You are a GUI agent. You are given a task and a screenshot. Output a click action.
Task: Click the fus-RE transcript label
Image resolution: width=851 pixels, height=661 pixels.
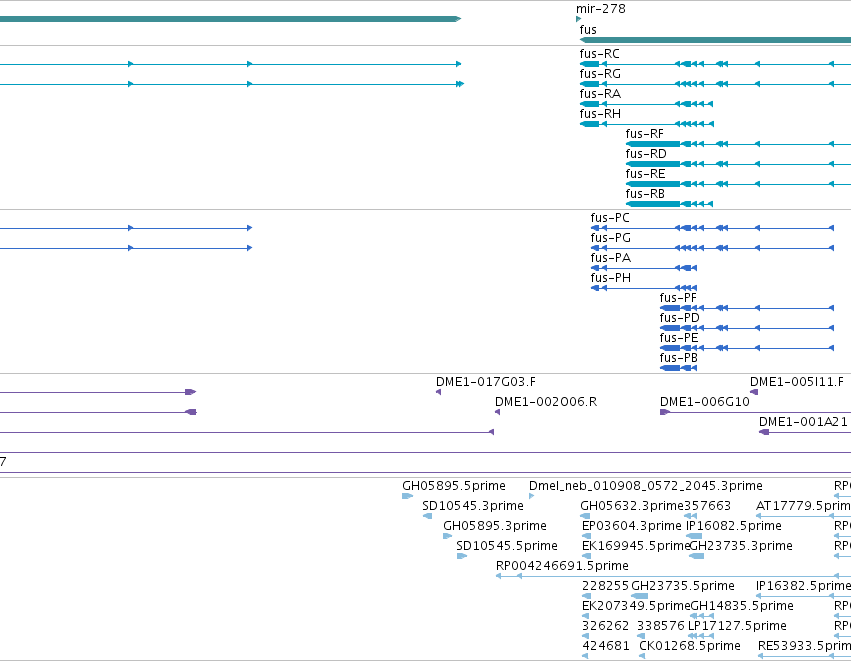(645, 174)
